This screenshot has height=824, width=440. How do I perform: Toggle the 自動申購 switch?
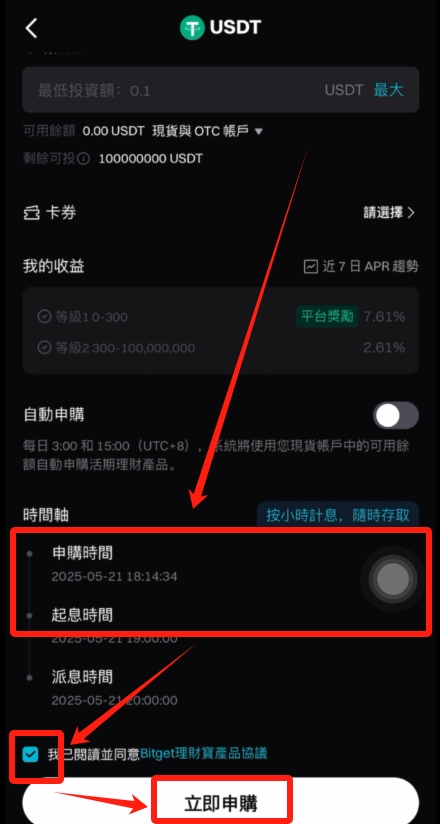click(x=396, y=416)
